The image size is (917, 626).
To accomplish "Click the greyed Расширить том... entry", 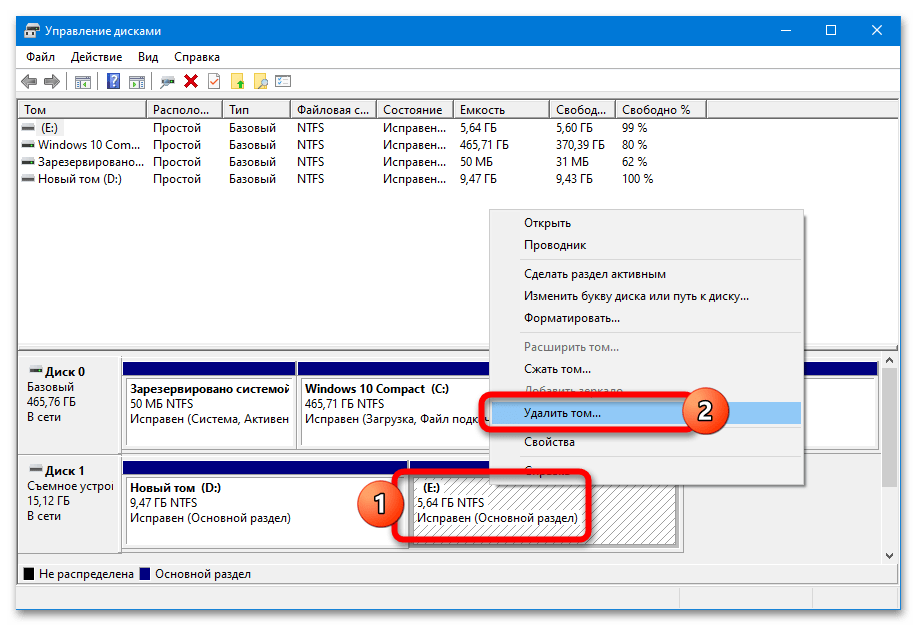I will click(x=646, y=347).
